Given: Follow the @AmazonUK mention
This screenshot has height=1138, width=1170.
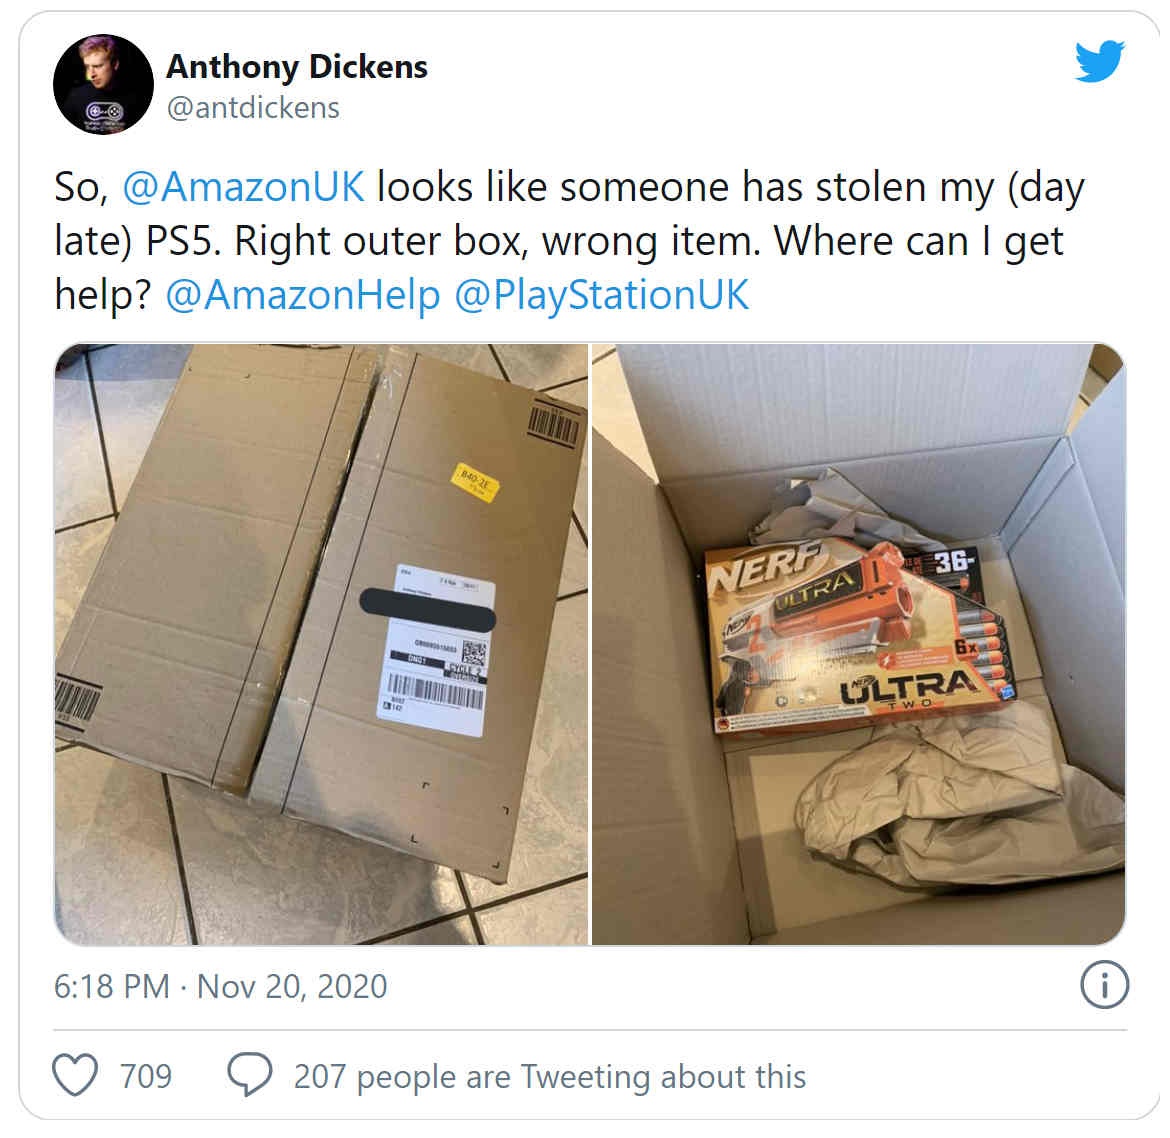Looking at the screenshot, I should (243, 187).
